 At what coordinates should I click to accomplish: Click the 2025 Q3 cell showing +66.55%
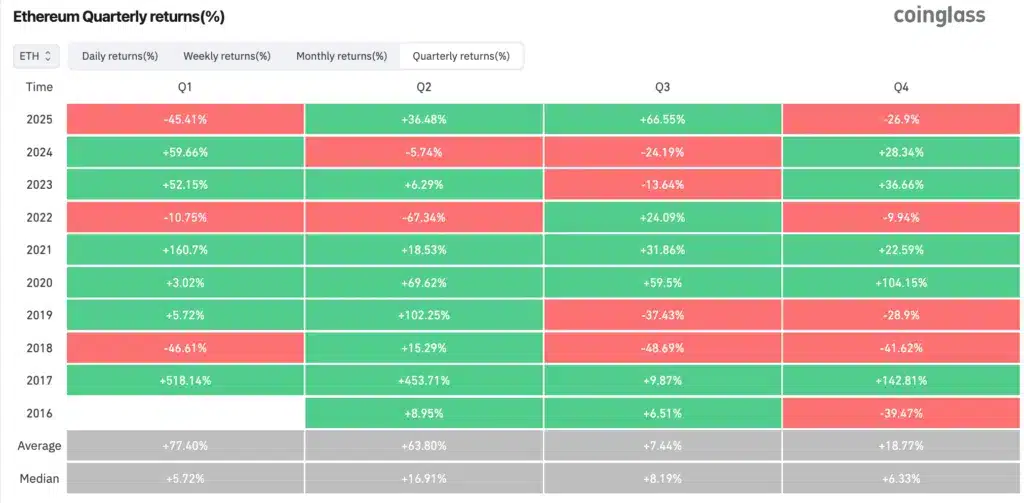[x=663, y=120]
